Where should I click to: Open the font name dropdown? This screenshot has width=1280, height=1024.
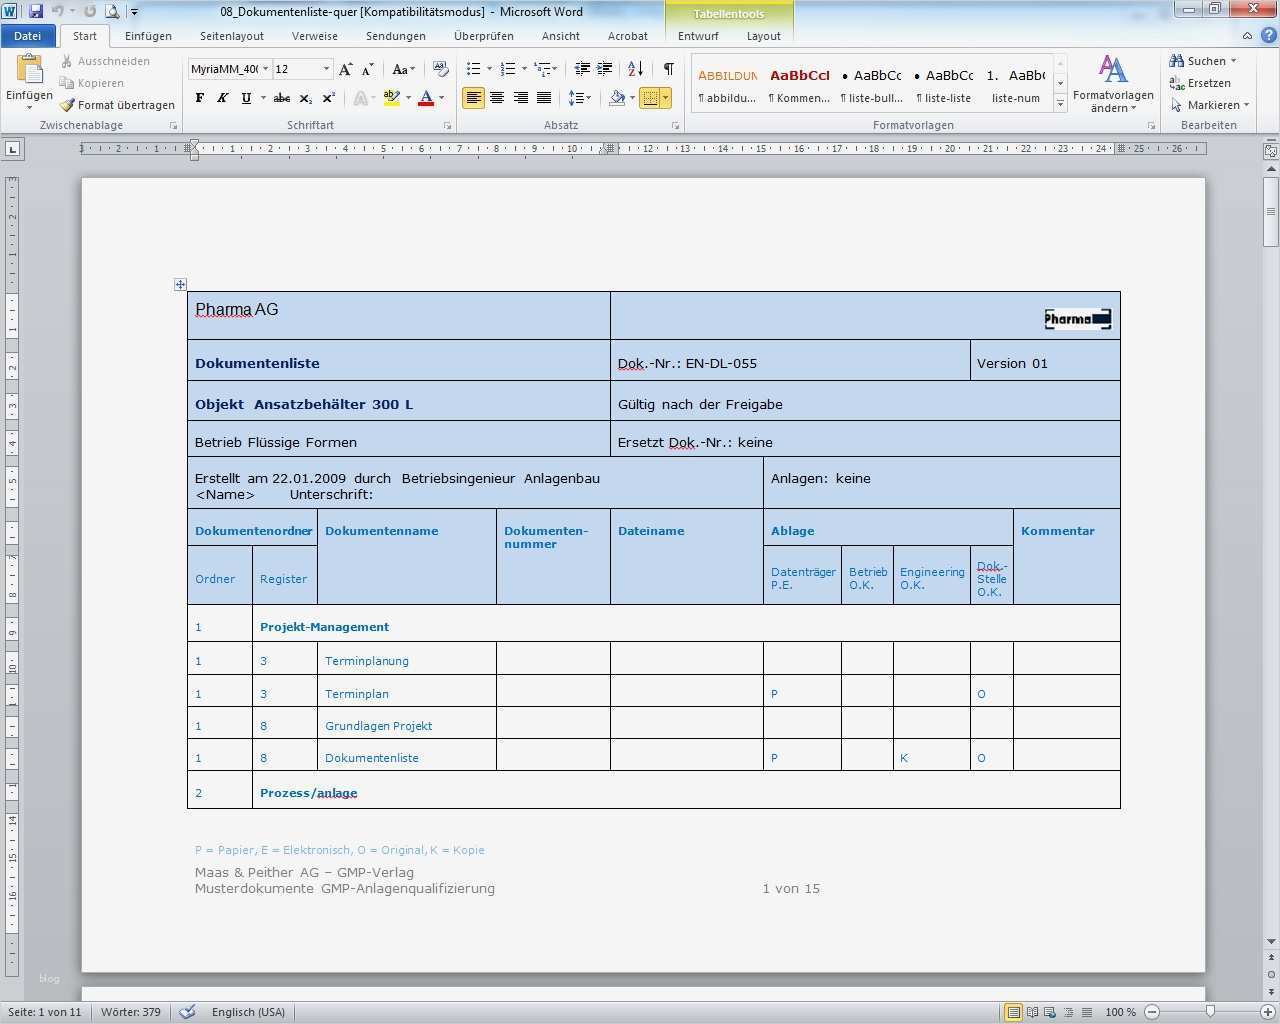pos(265,69)
